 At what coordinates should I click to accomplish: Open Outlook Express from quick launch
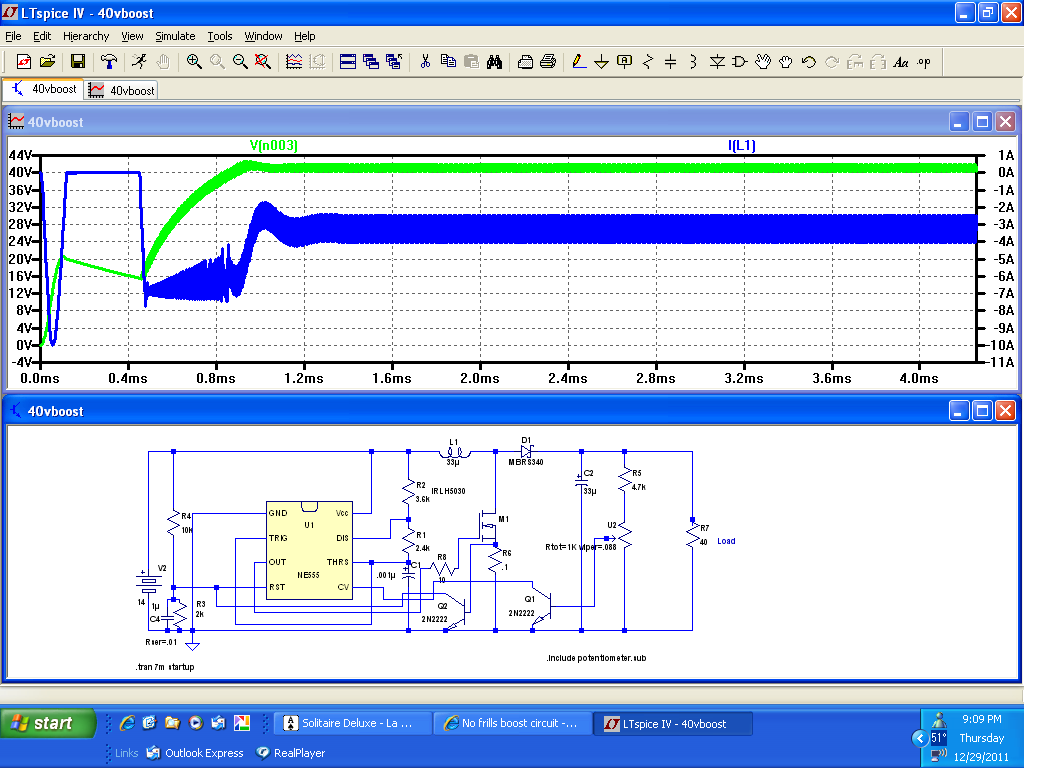pos(195,753)
